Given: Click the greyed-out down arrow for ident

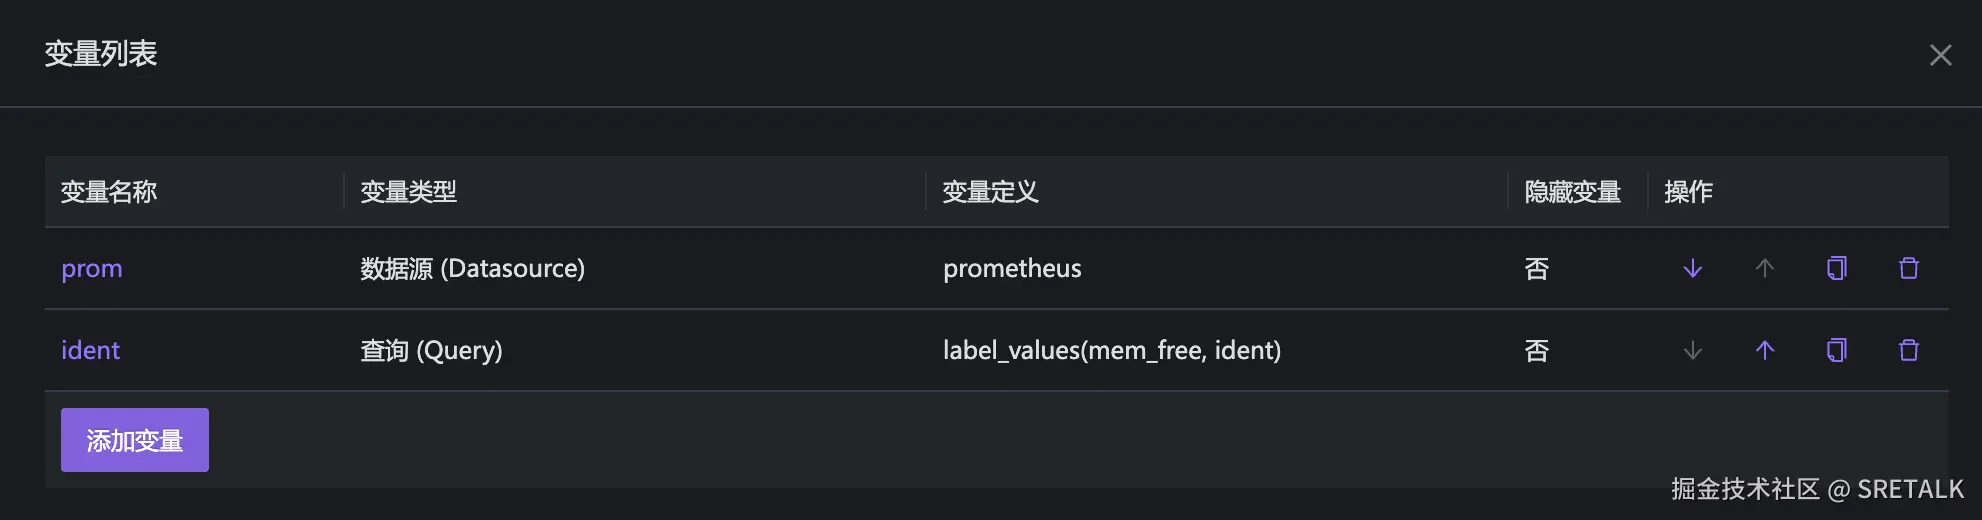Looking at the screenshot, I should pos(1692,350).
